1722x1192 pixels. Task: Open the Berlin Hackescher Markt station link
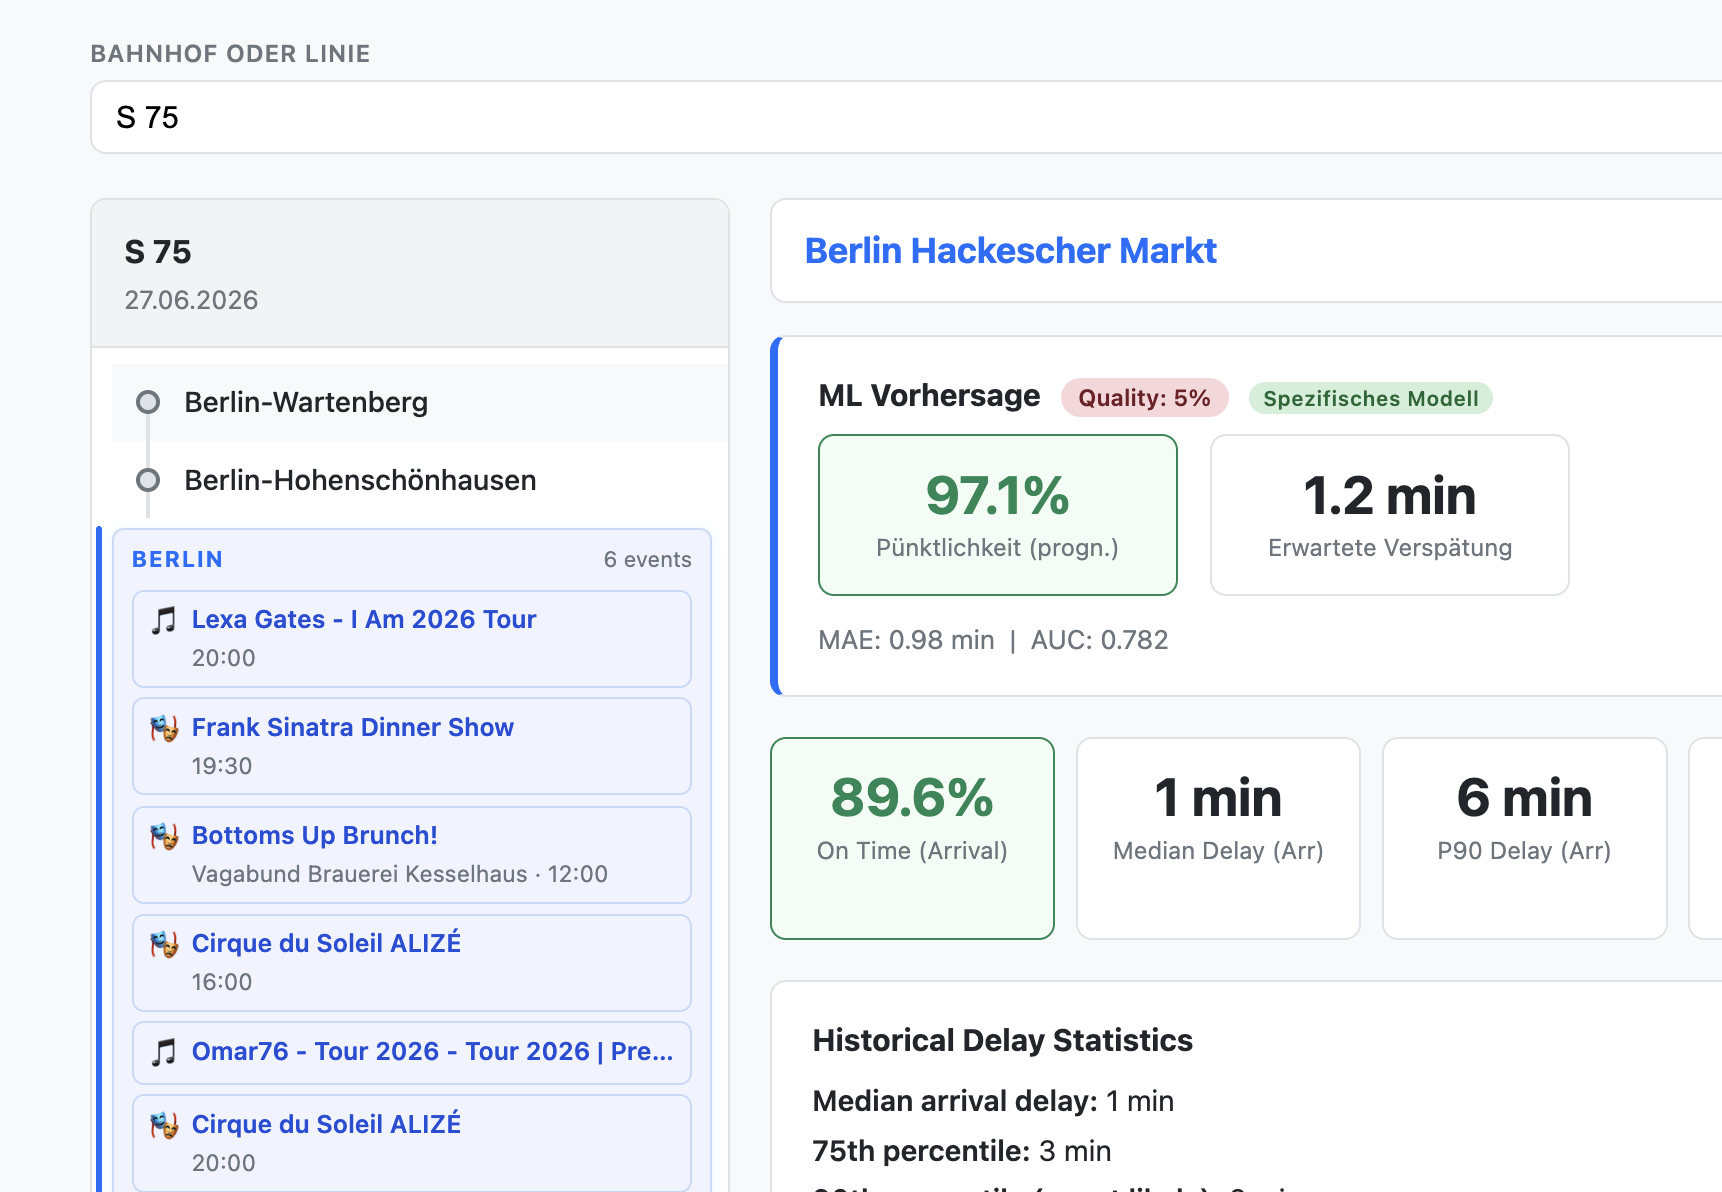(x=1010, y=251)
